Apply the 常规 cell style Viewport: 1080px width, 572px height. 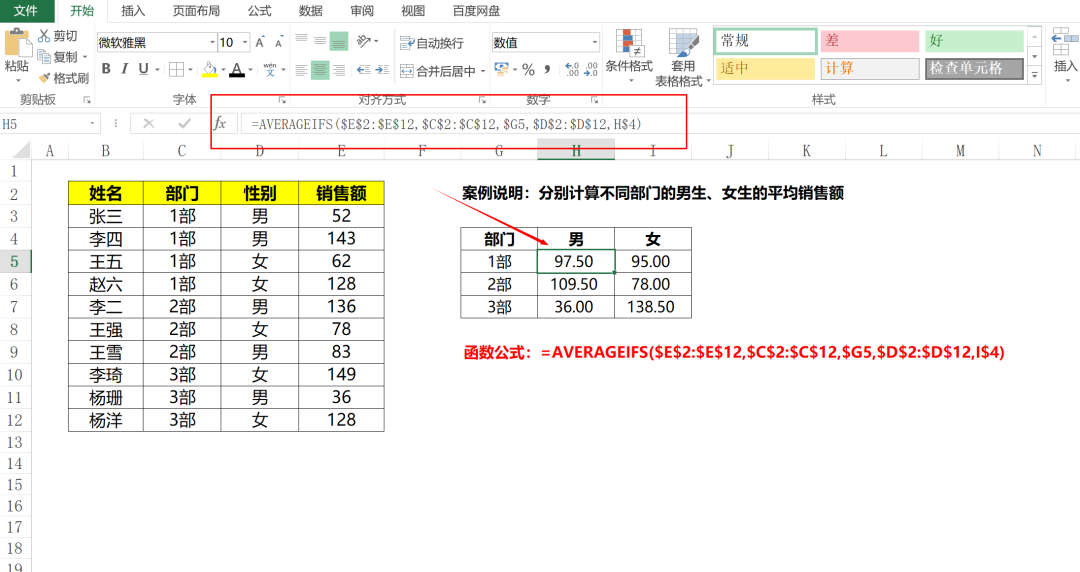point(765,41)
